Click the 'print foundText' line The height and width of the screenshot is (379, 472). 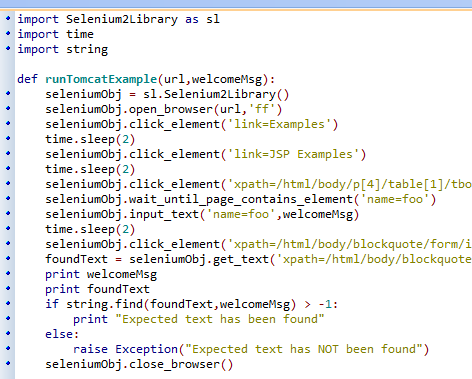[97, 289]
